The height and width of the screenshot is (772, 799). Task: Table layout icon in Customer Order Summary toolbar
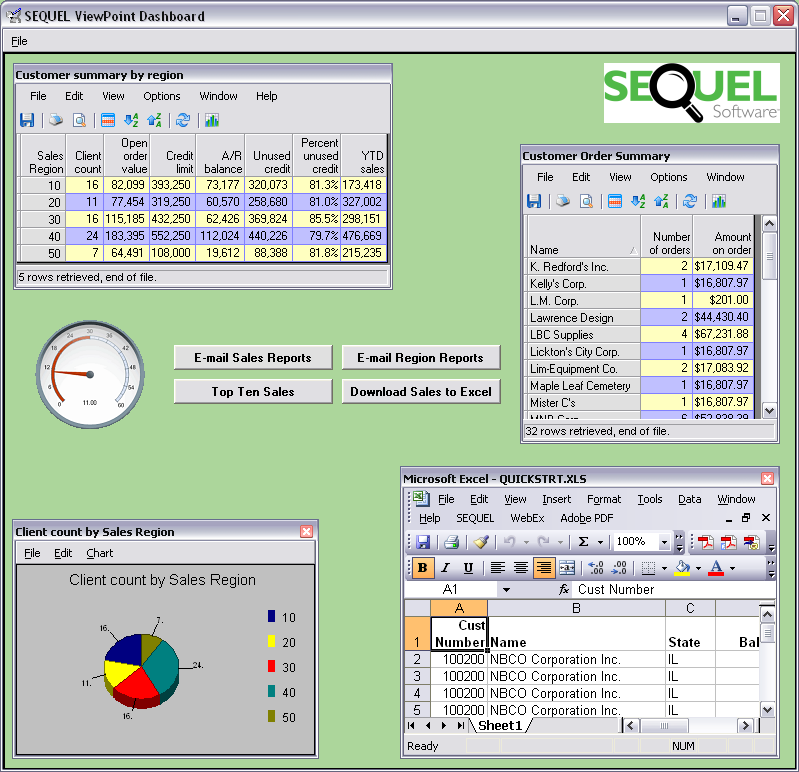(x=615, y=201)
